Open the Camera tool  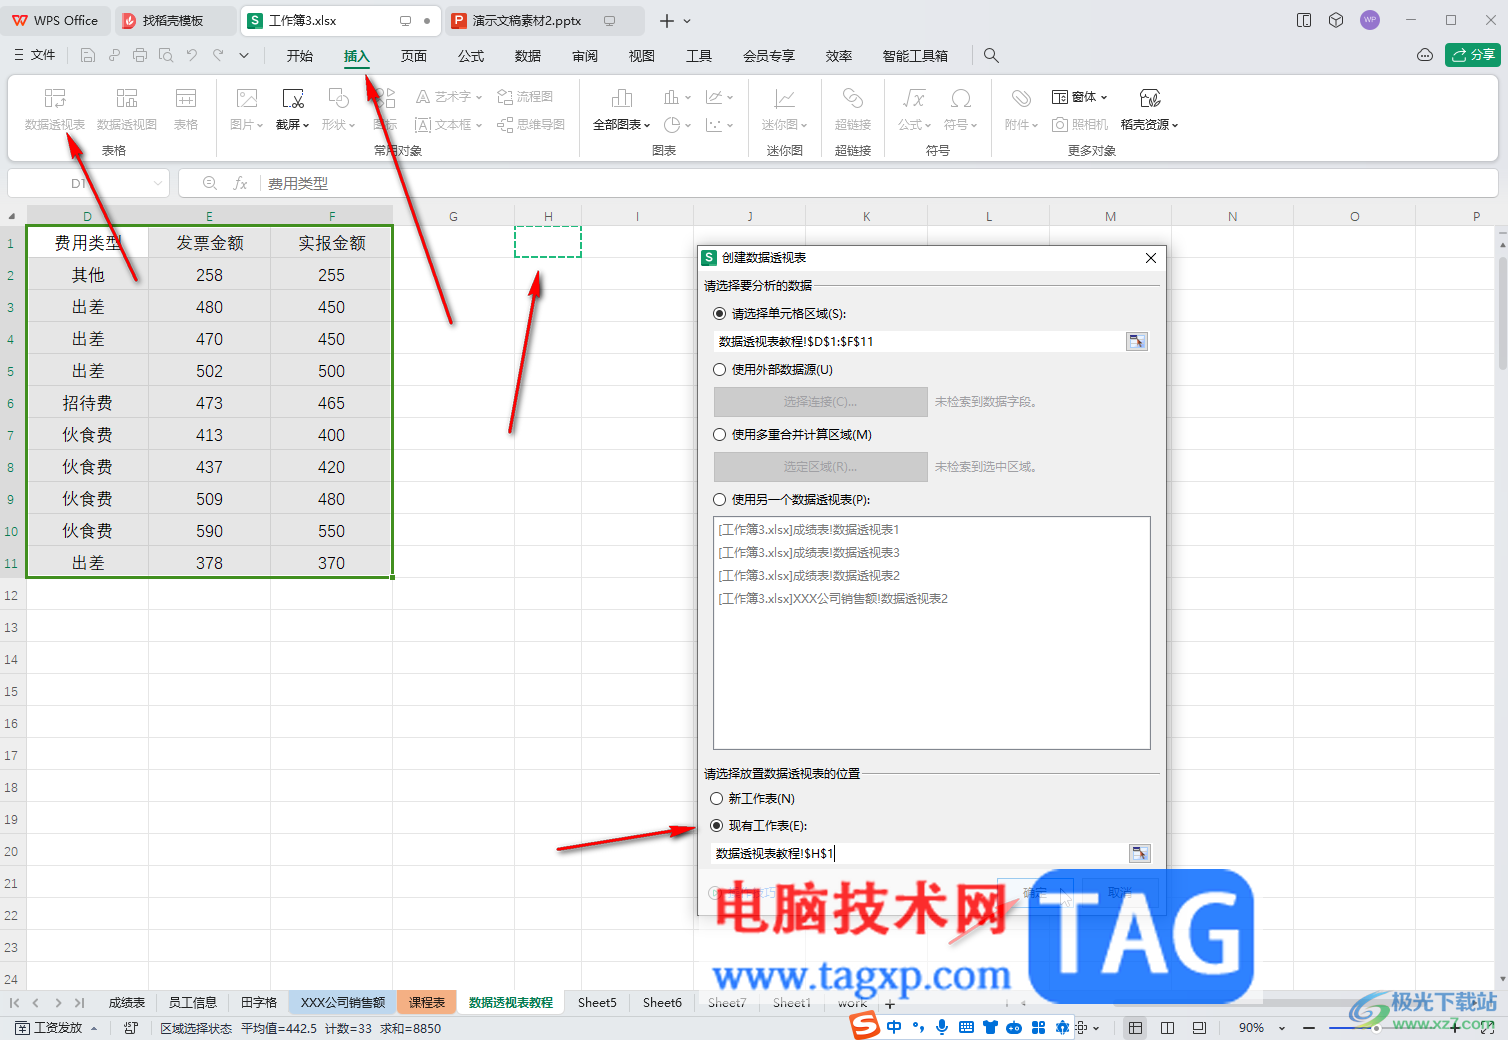pyautogui.click(x=1080, y=125)
